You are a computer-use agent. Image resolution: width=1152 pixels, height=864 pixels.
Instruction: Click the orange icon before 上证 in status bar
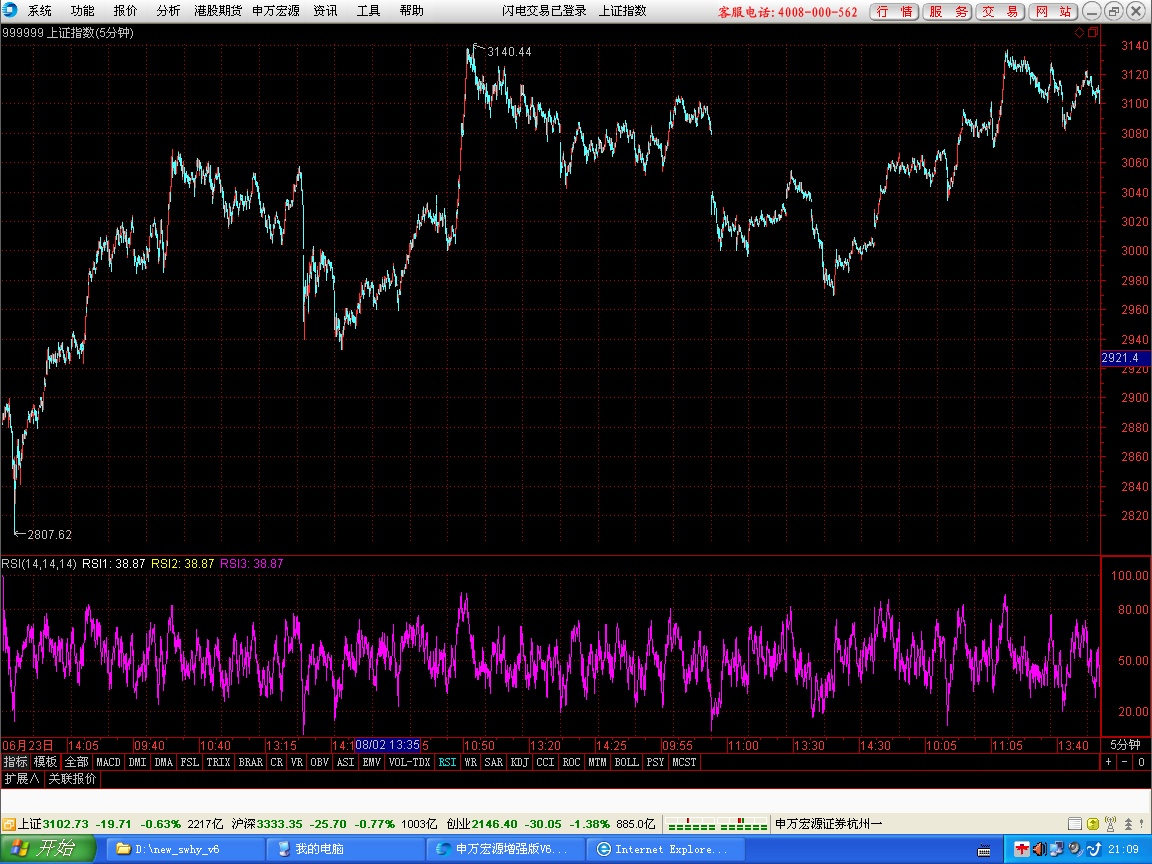click(x=9, y=824)
